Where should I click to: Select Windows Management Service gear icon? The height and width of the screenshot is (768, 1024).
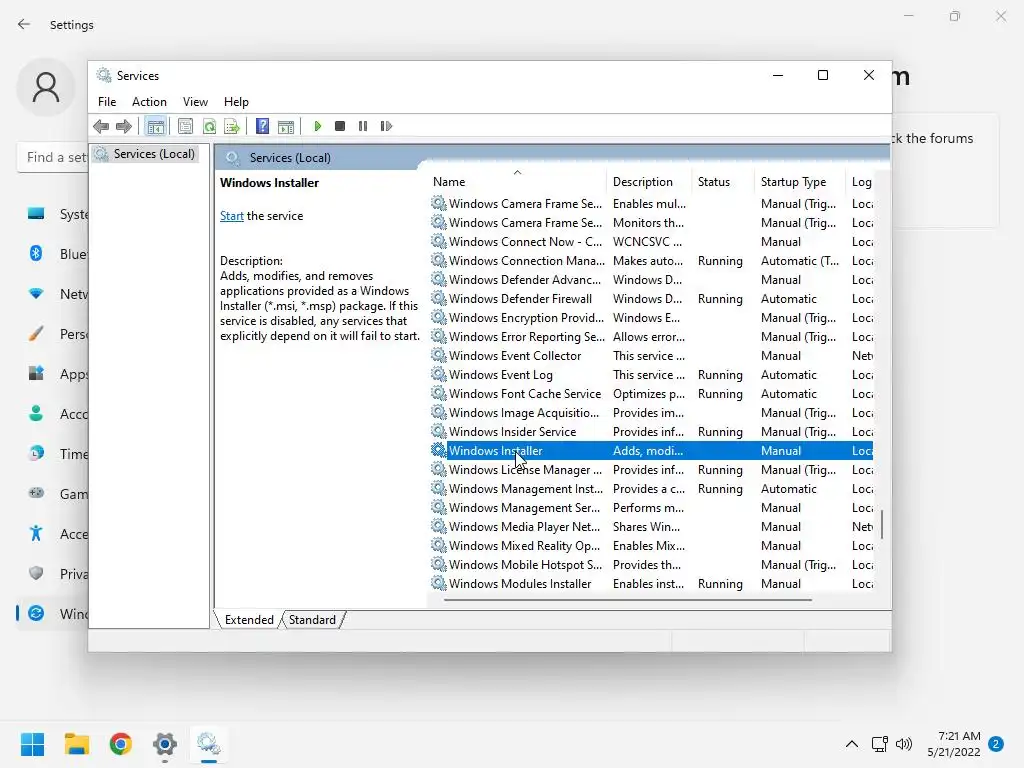(x=439, y=507)
